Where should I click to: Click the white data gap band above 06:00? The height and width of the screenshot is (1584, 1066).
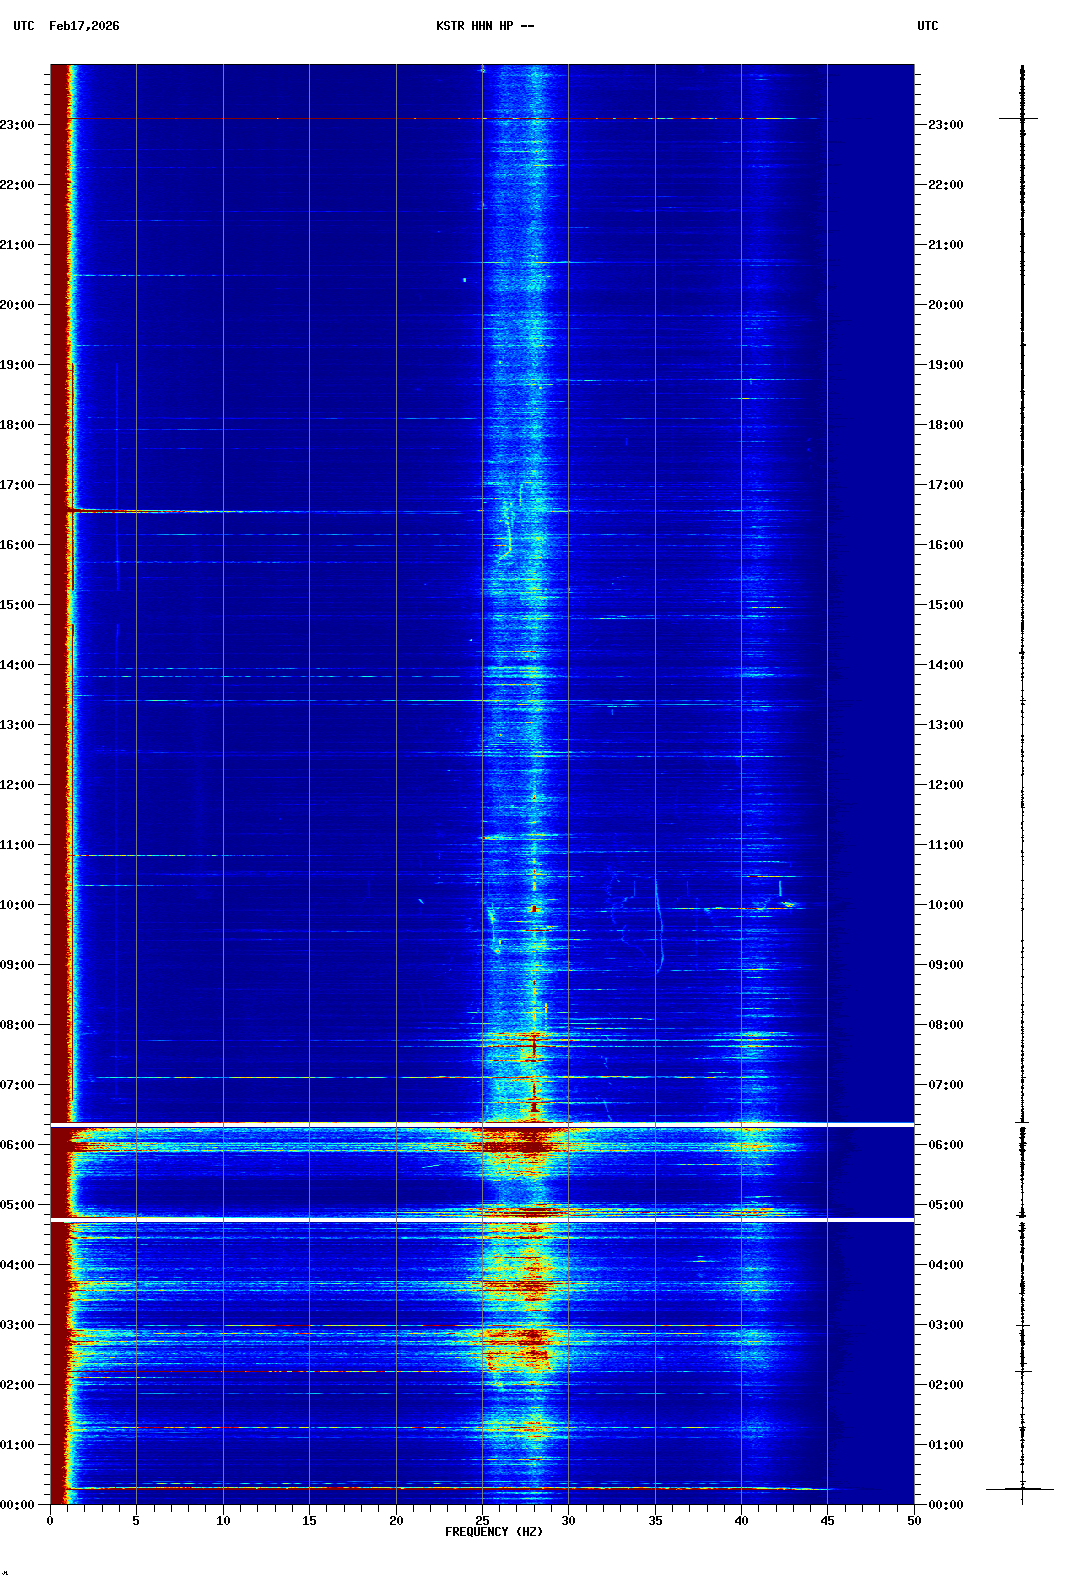click(482, 1125)
